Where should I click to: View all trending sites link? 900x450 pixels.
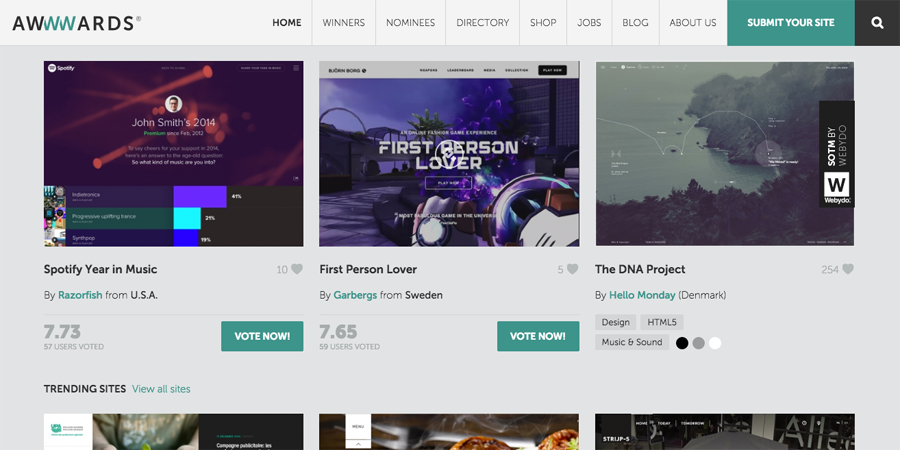(161, 389)
